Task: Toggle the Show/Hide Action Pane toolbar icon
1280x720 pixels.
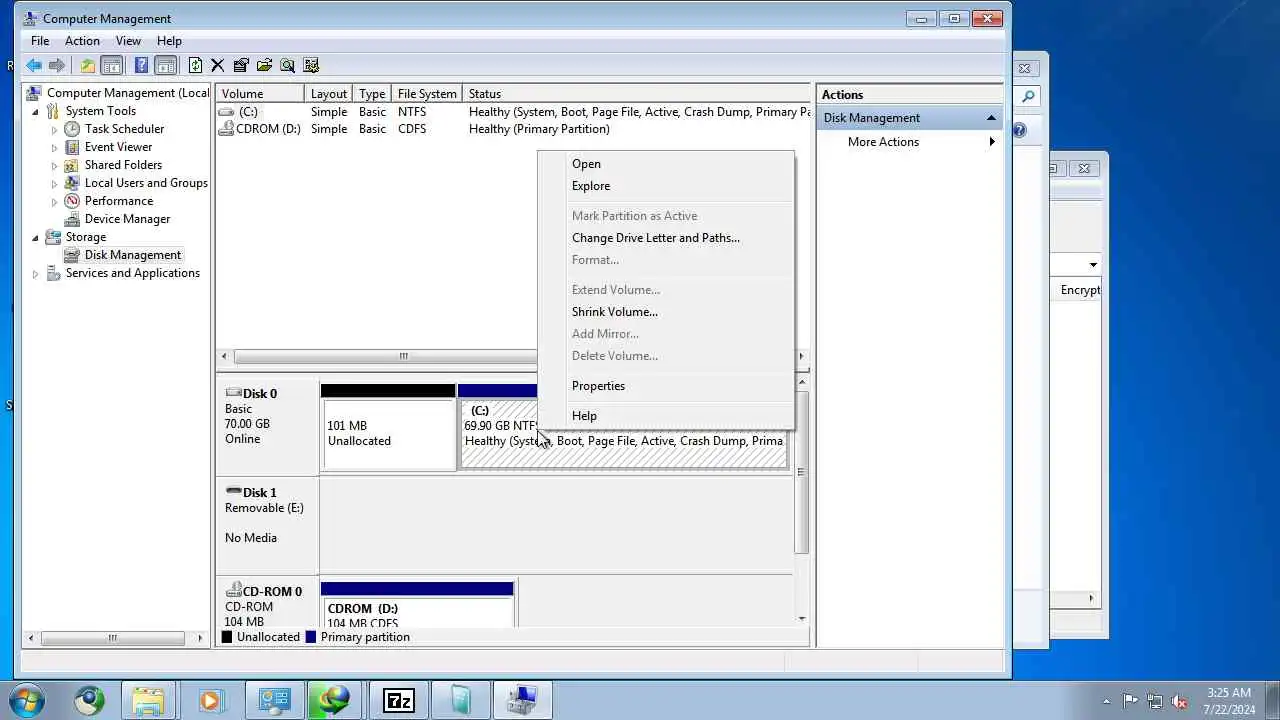Action: click(x=166, y=65)
